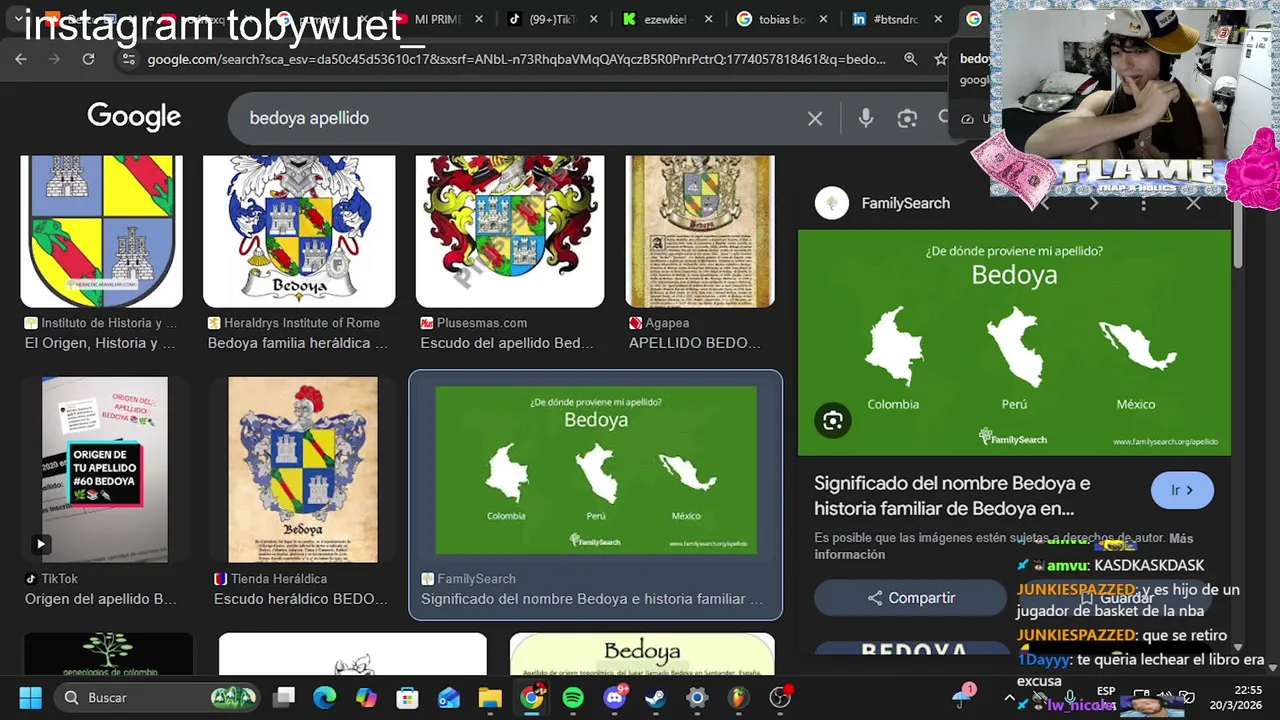Image resolution: width=1280 pixels, height=720 pixels.
Task: Zoom magnifier icon in address bar
Action: point(910,59)
